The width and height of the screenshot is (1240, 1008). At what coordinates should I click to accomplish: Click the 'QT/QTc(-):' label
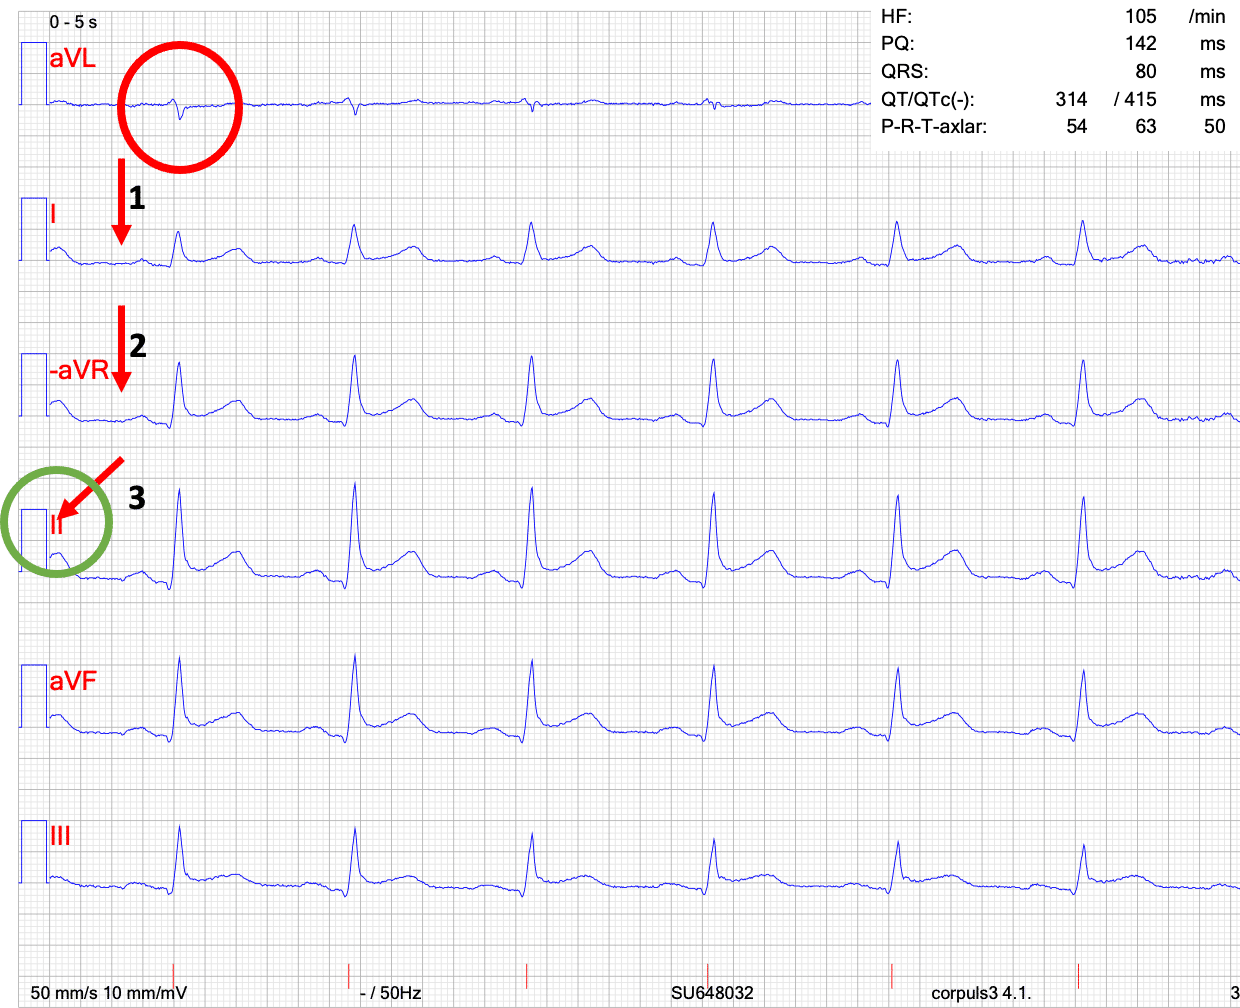pyautogui.click(x=927, y=99)
